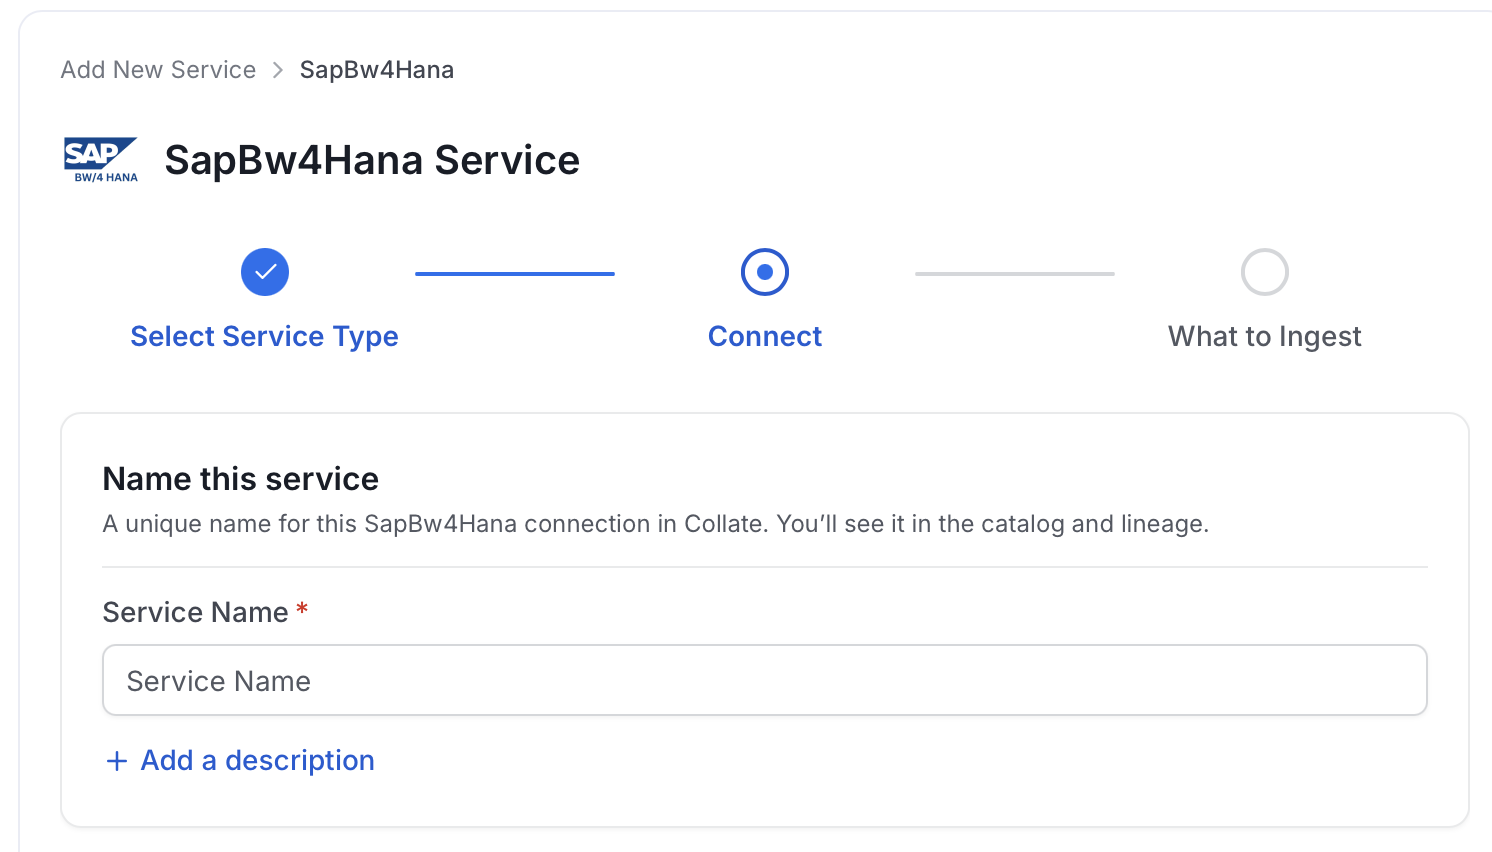Click the Service Name field label
Screen dimensions: 1492x852
tap(196, 612)
